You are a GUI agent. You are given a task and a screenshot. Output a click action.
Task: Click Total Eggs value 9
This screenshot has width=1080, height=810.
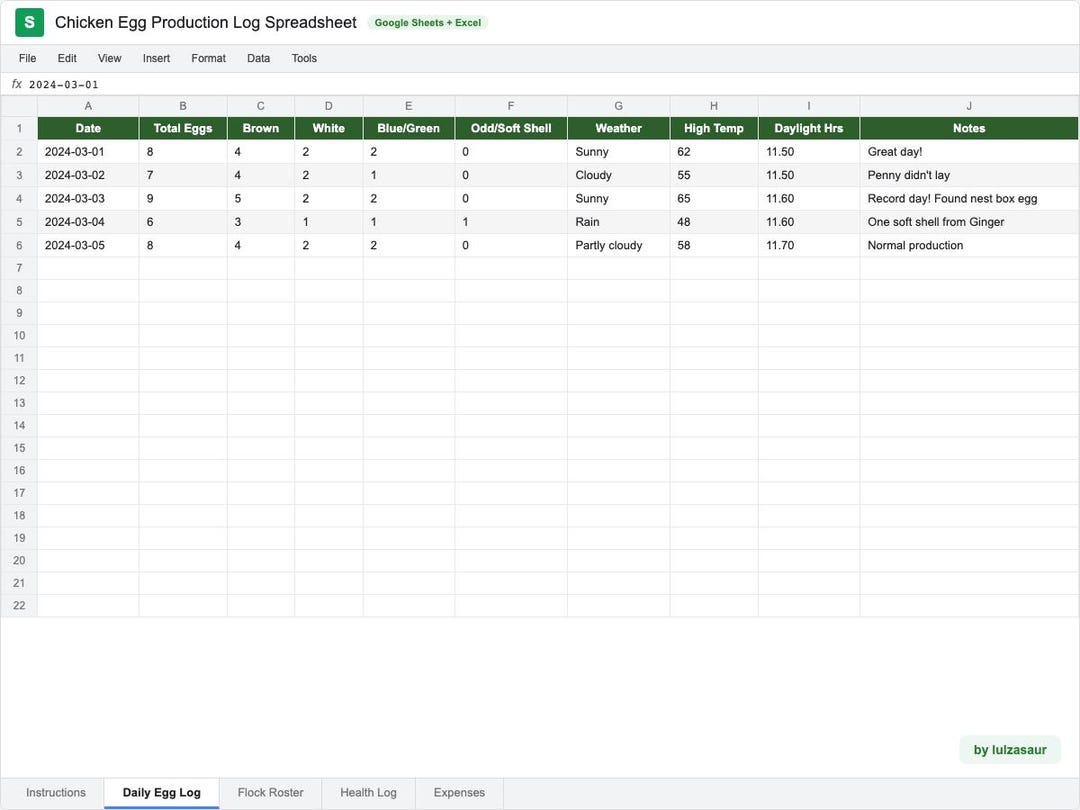[x=183, y=198]
